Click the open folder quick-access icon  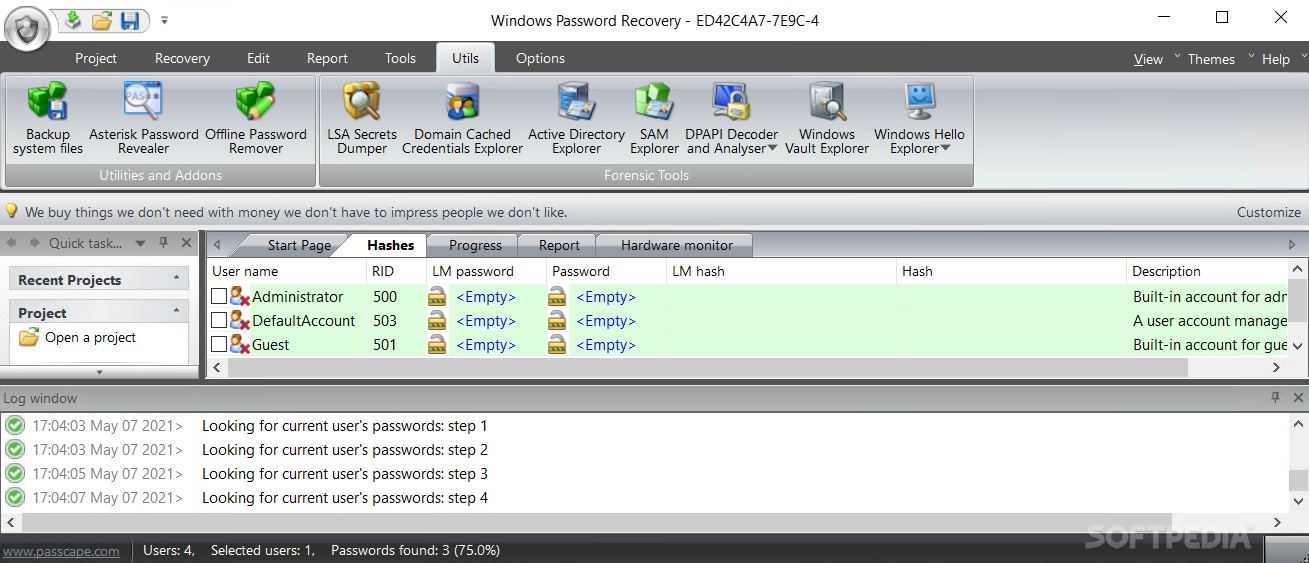(x=102, y=20)
